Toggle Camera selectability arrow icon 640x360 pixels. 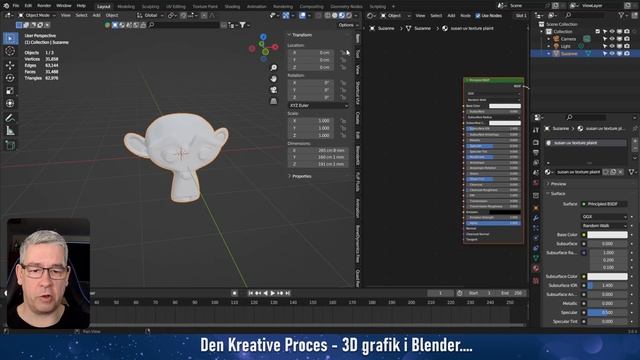point(605,39)
